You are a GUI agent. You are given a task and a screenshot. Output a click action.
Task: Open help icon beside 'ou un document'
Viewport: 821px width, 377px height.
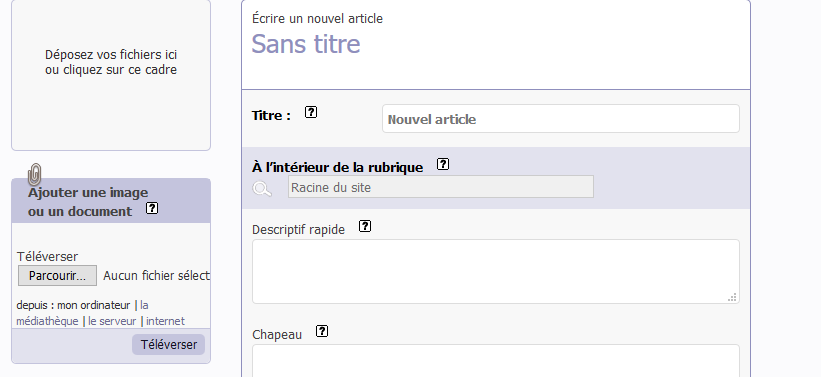pos(152,208)
